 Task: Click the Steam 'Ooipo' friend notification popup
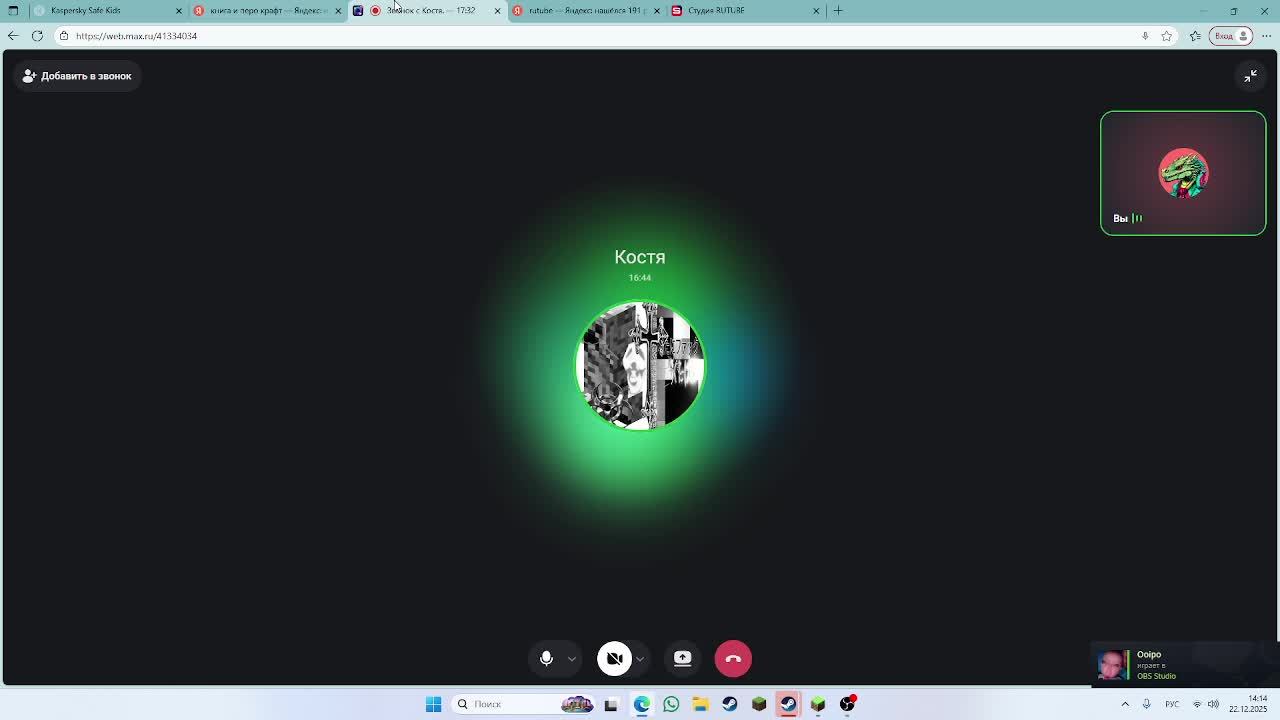[x=1184, y=664]
